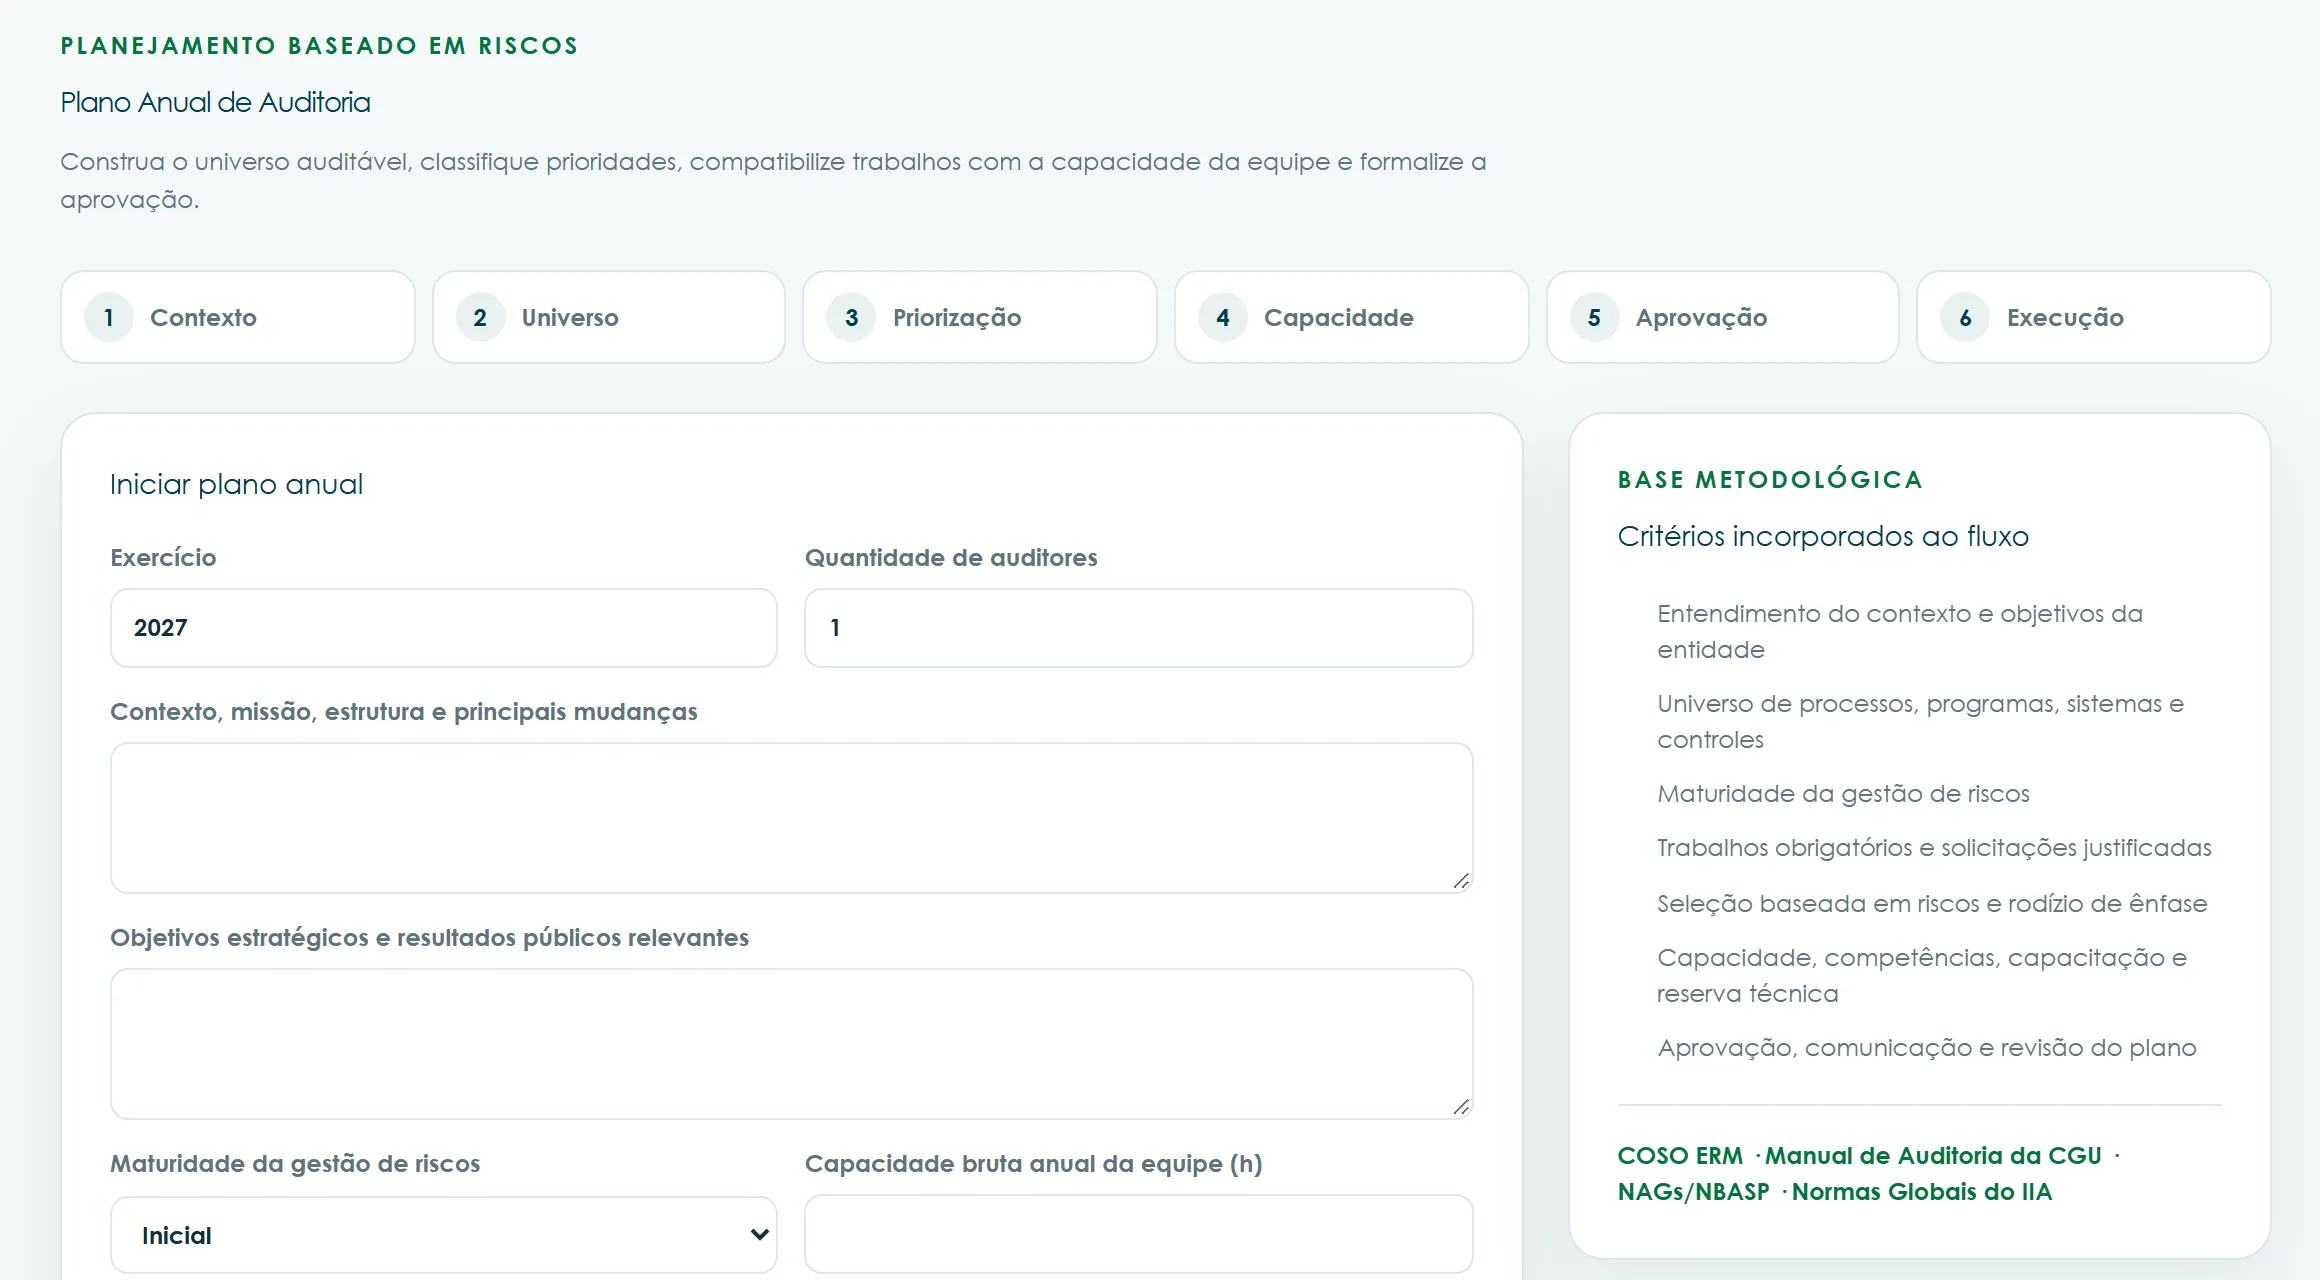Click "Trabalhos obrigatórios e solicitações justificadas" item
The height and width of the screenshot is (1280, 2320).
pos(1934,848)
